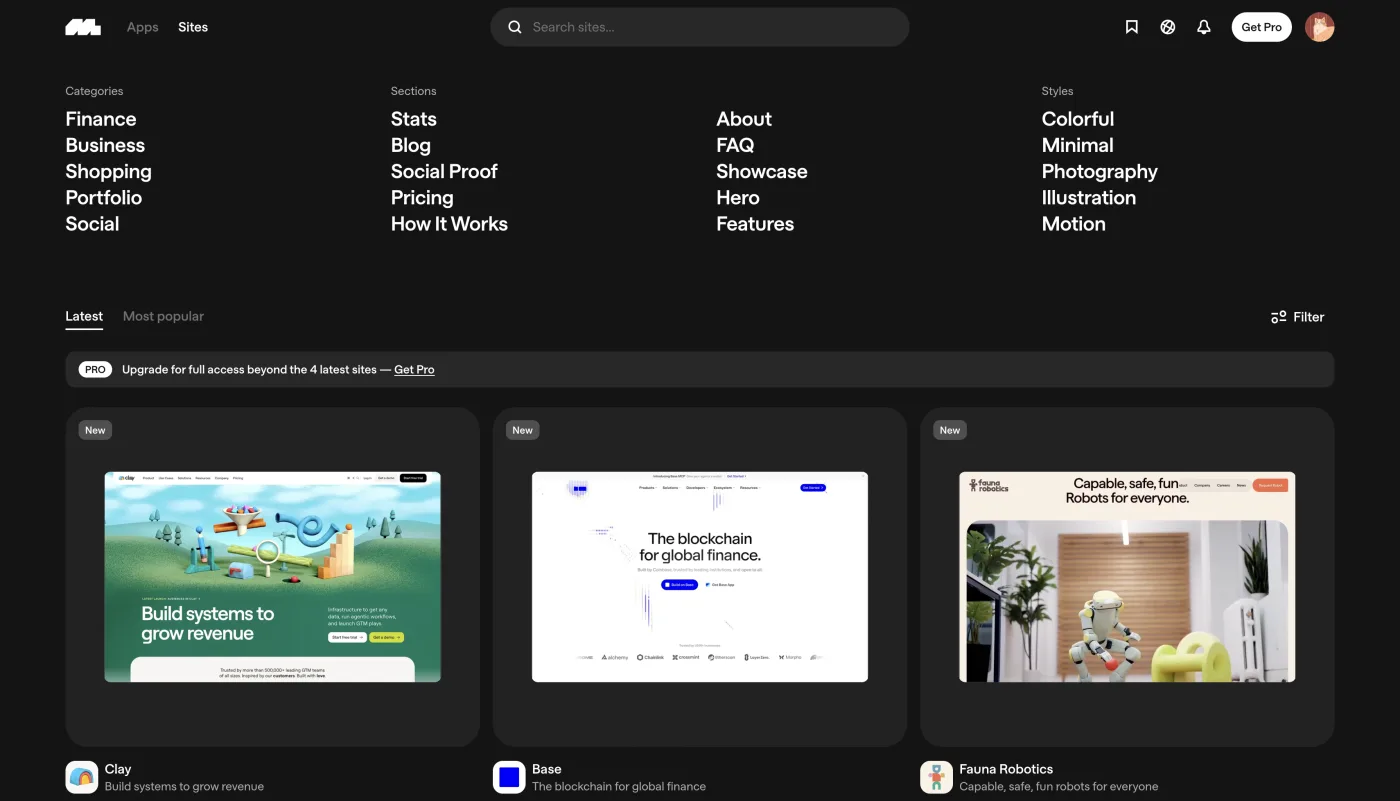Select the Hero section

click(x=738, y=198)
